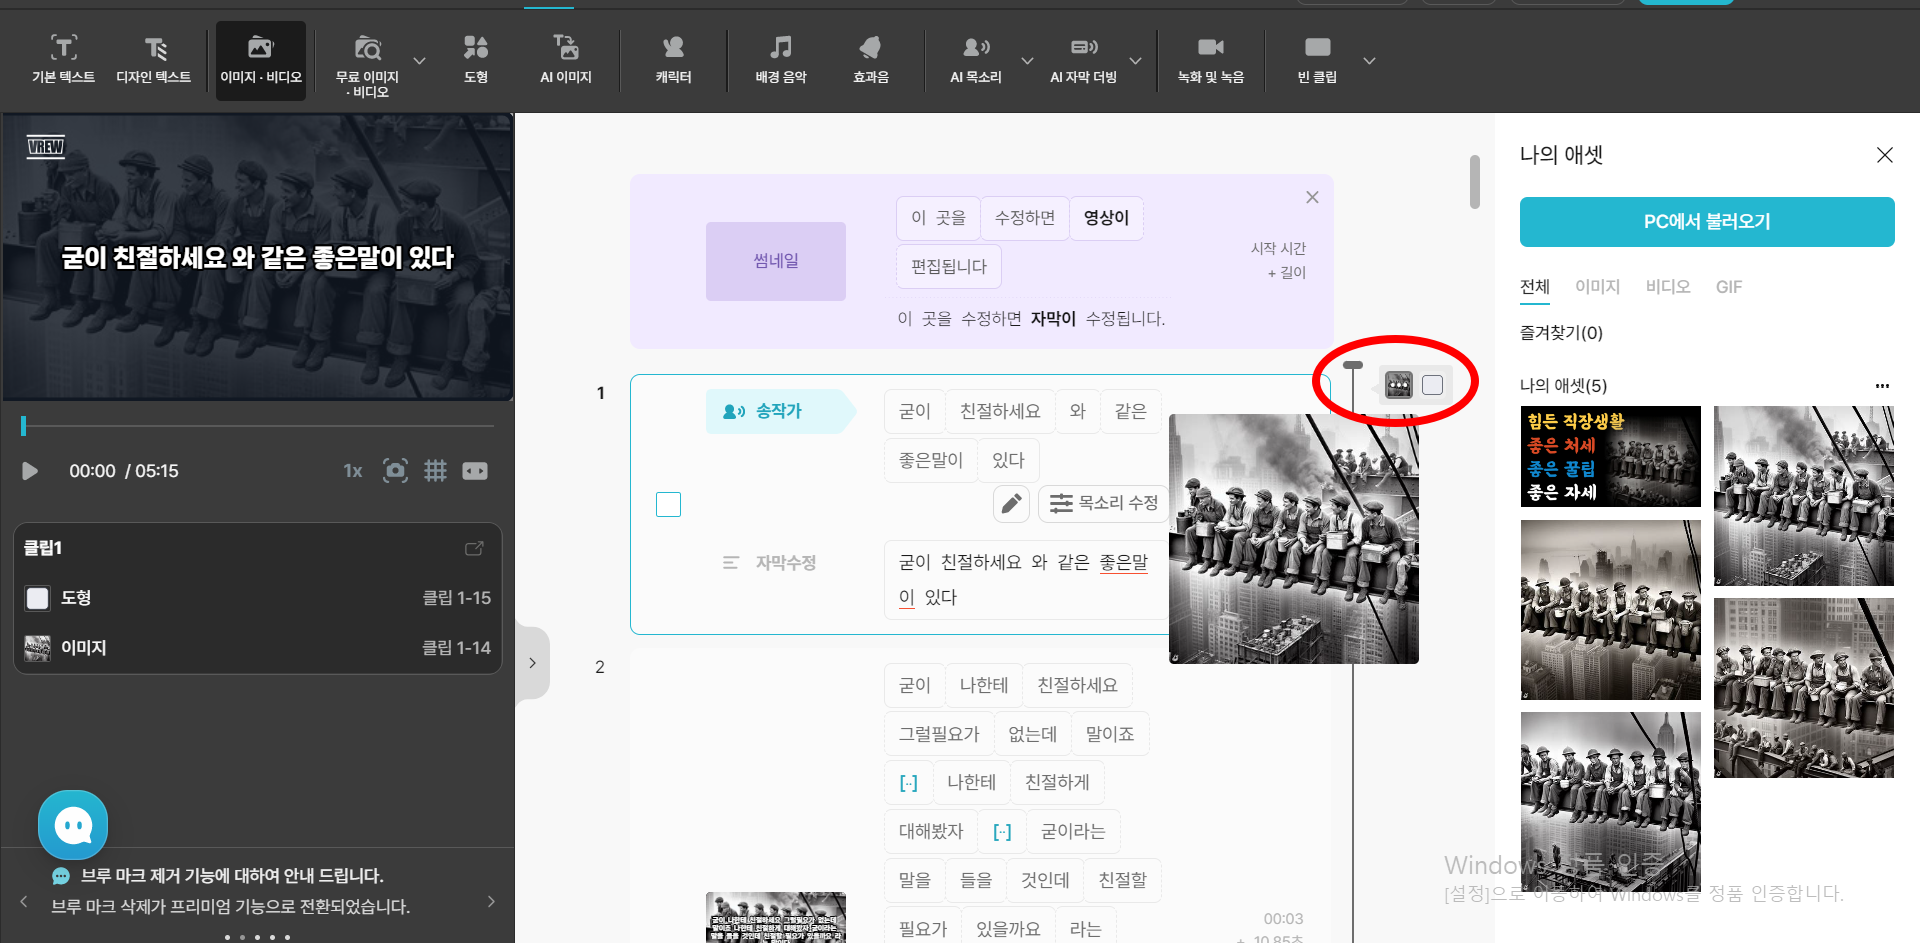Click the 썸네일 thumbnail button
The height and width of the screenshot is (943, 1920).
pyautogui.click(x=776, y=261)
